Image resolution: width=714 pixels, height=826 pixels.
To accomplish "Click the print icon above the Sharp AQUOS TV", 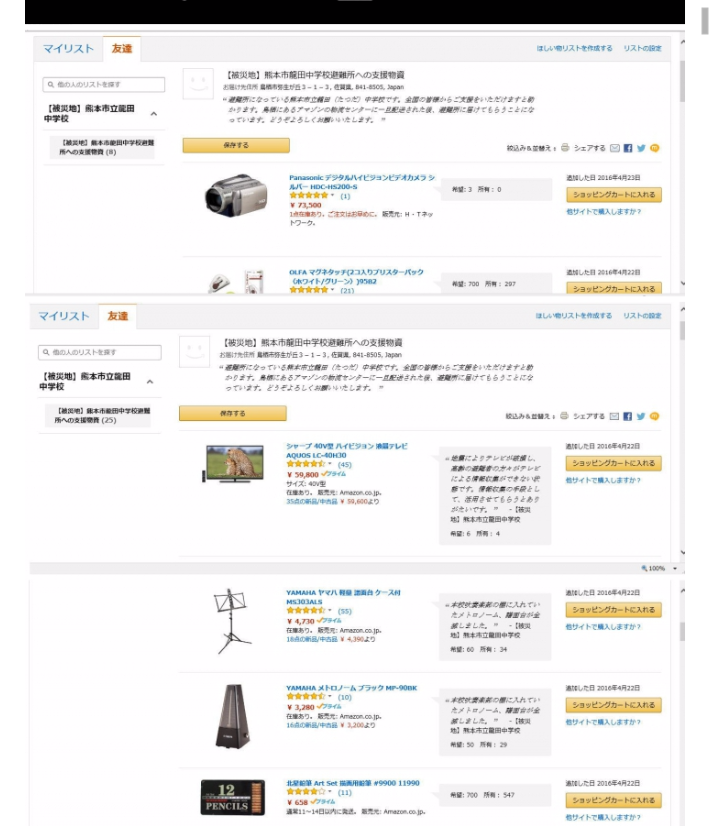I will point(564,416).
